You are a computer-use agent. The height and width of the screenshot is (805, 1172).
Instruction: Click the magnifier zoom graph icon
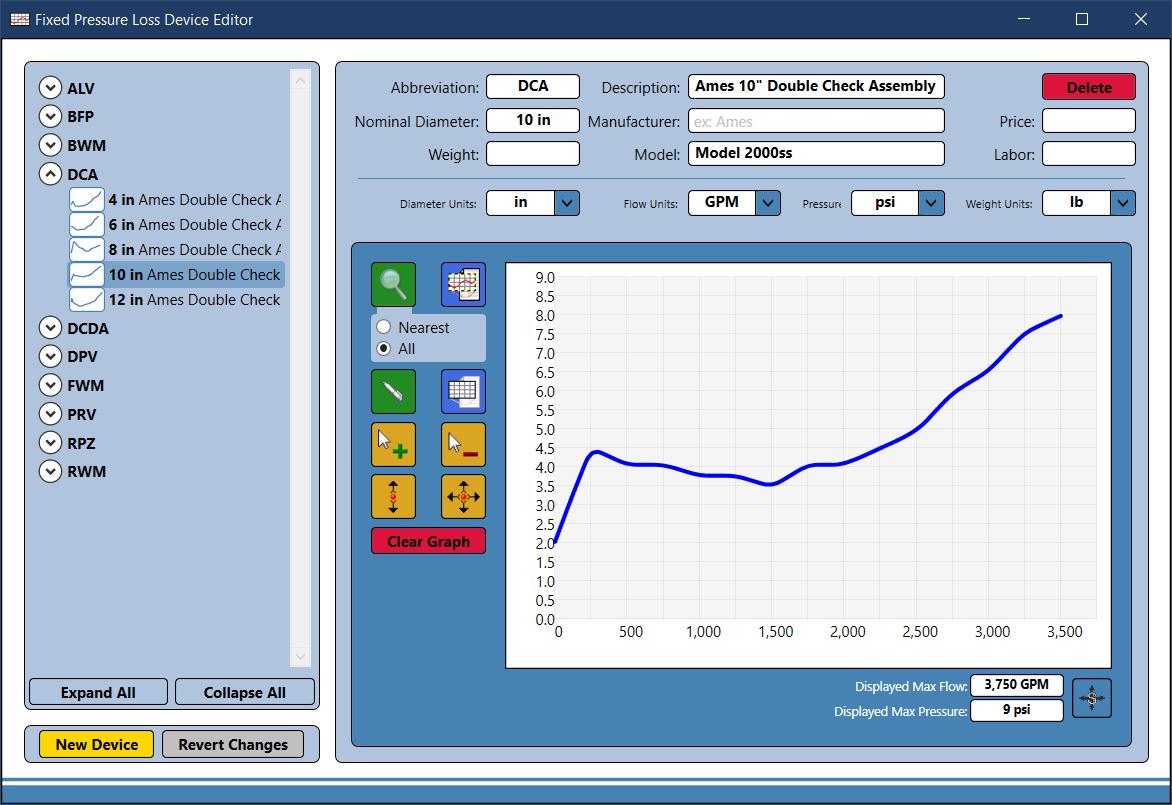pos(393,284)
